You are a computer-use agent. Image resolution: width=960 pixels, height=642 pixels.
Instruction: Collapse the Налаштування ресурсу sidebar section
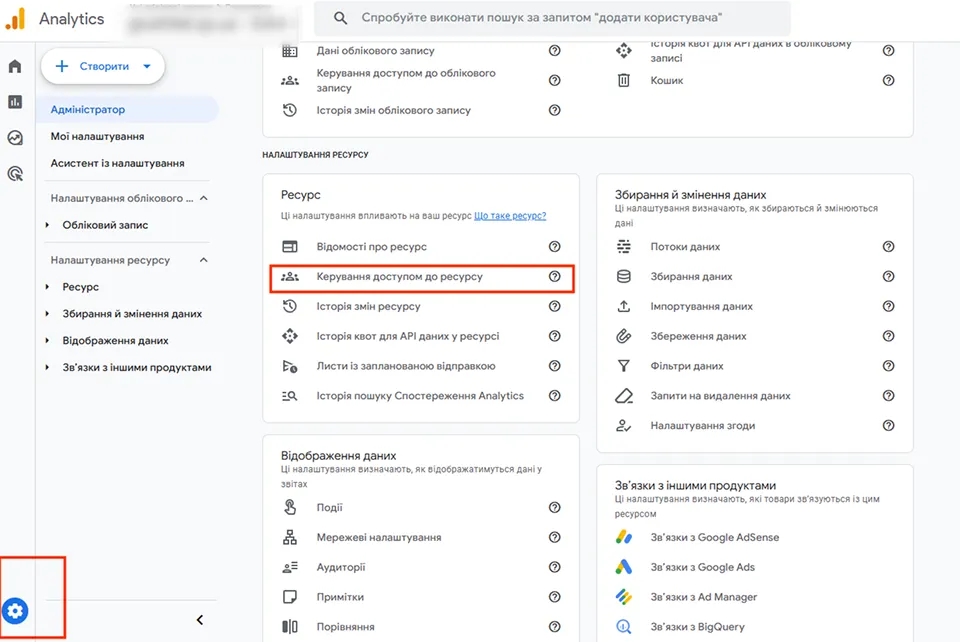tap(204, 260)
